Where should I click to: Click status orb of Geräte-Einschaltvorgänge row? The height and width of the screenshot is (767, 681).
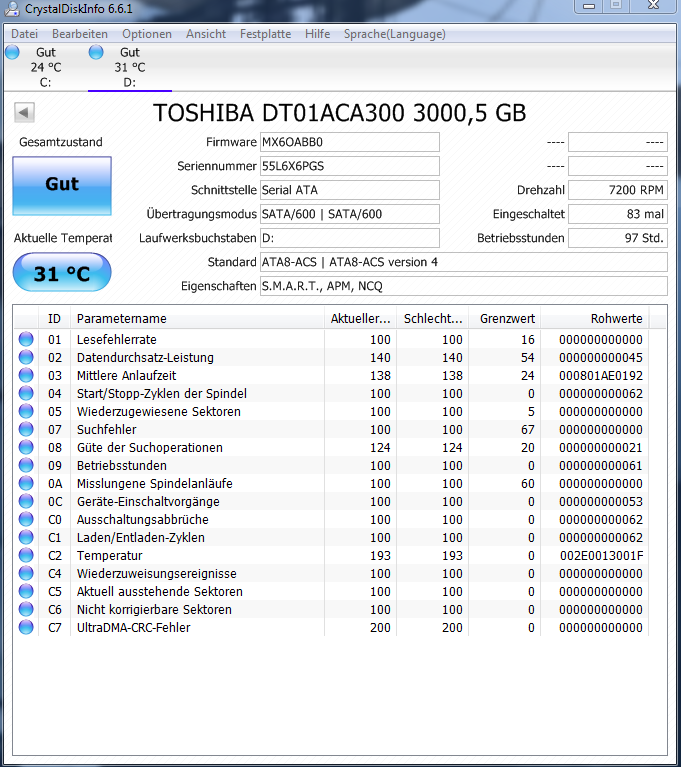pos(26,501)
